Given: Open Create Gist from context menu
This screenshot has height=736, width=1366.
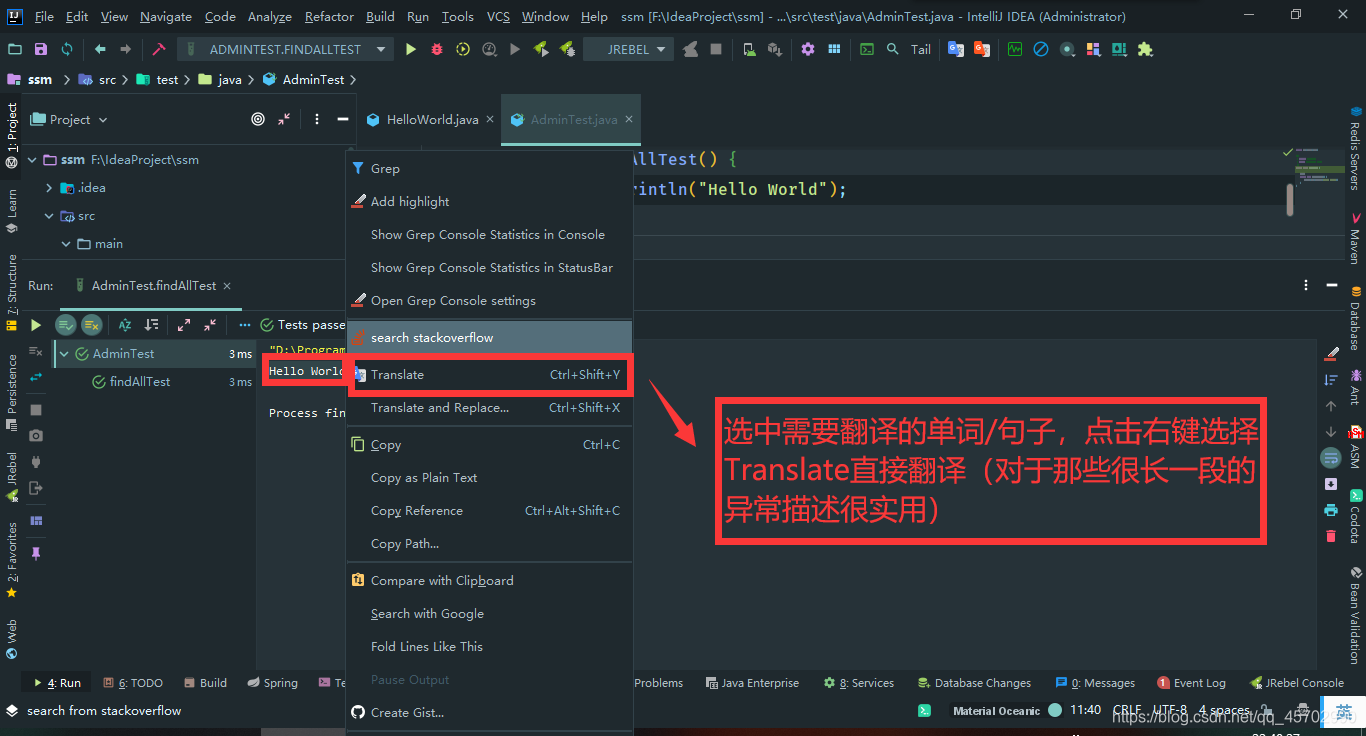Looking at the screenshot, I should tap(490, 712).
